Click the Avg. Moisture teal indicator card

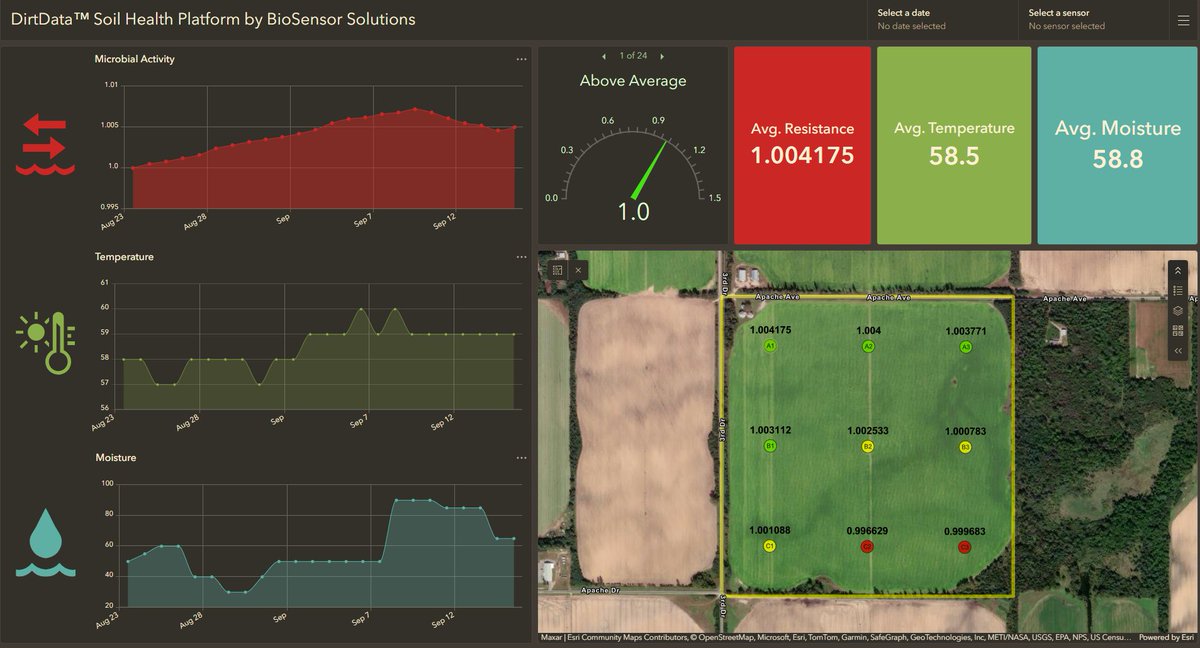pos(1118,145)
